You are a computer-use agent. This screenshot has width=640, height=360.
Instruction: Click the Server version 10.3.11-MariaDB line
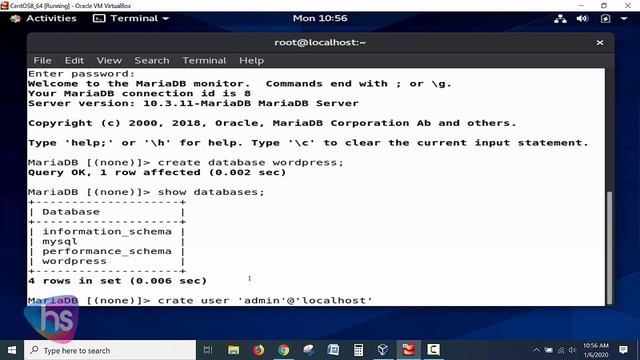tap(193, 103)
